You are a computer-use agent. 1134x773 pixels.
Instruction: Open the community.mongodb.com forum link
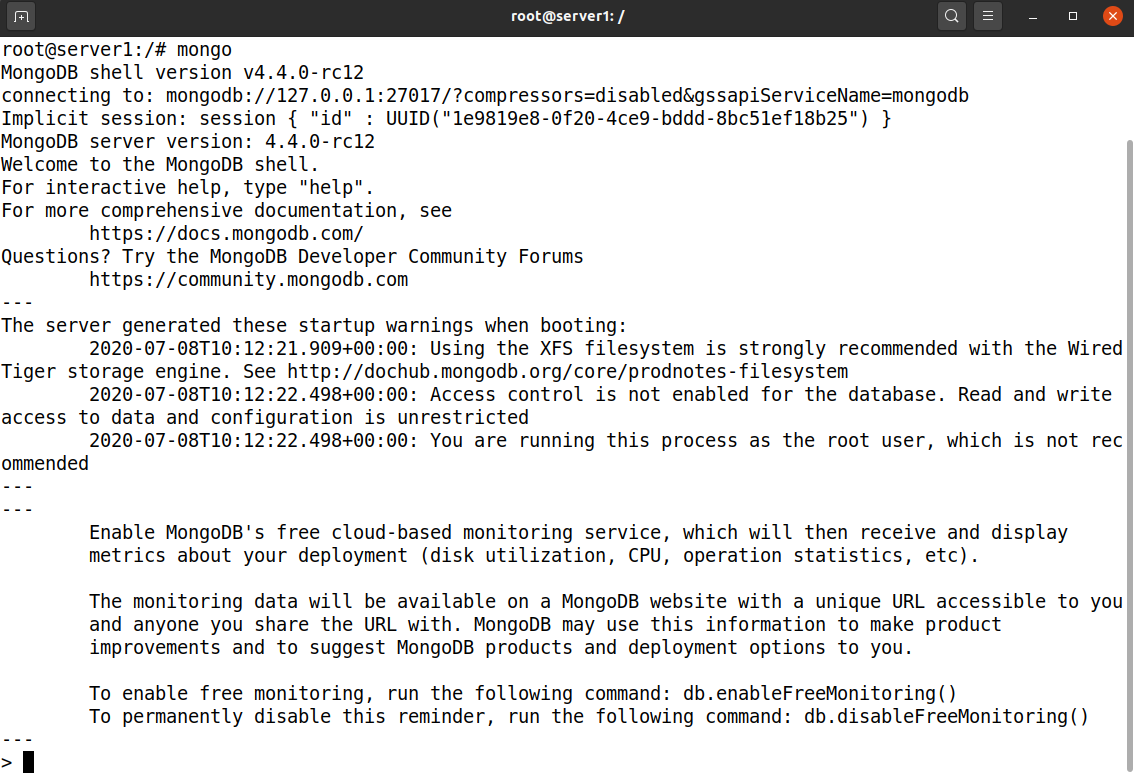pos(248,280)
